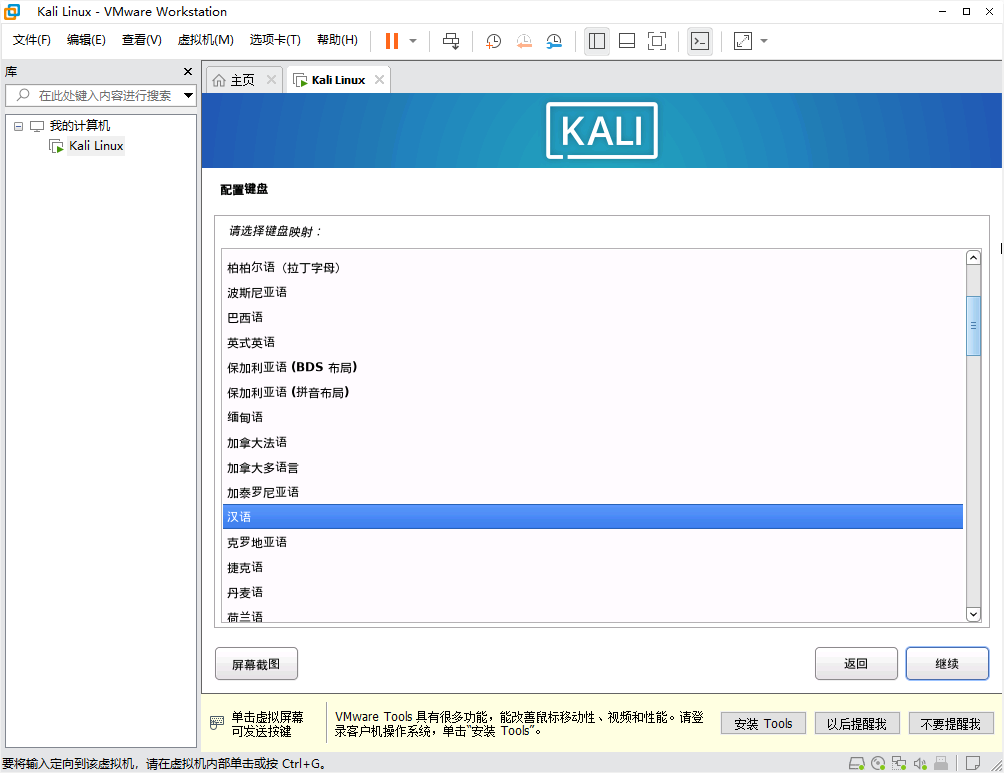The image size is (1004, 773).
Task: Close the Kali Linux tab
Action: 380,79
